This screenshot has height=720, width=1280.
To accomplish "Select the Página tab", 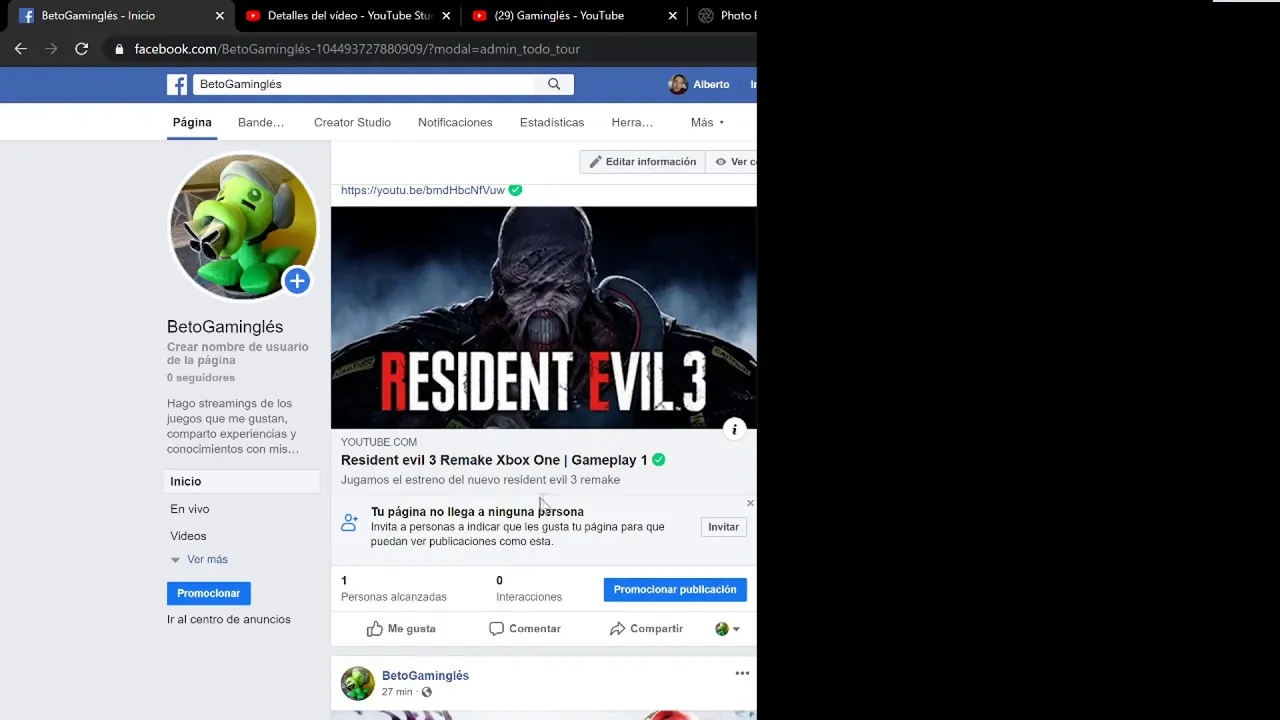I will click(x=192, y=122).
